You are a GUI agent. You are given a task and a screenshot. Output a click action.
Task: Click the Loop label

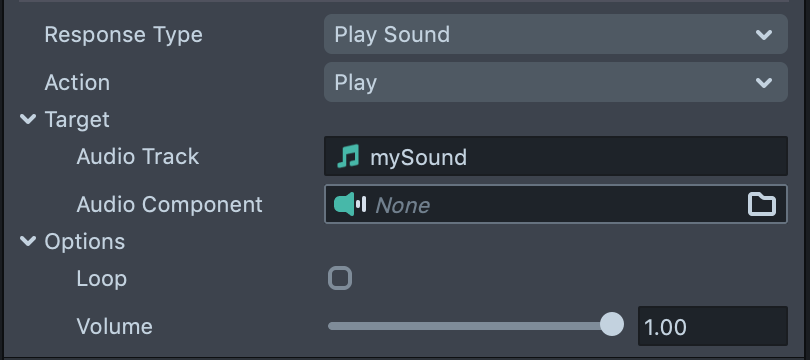click(102, 278)
